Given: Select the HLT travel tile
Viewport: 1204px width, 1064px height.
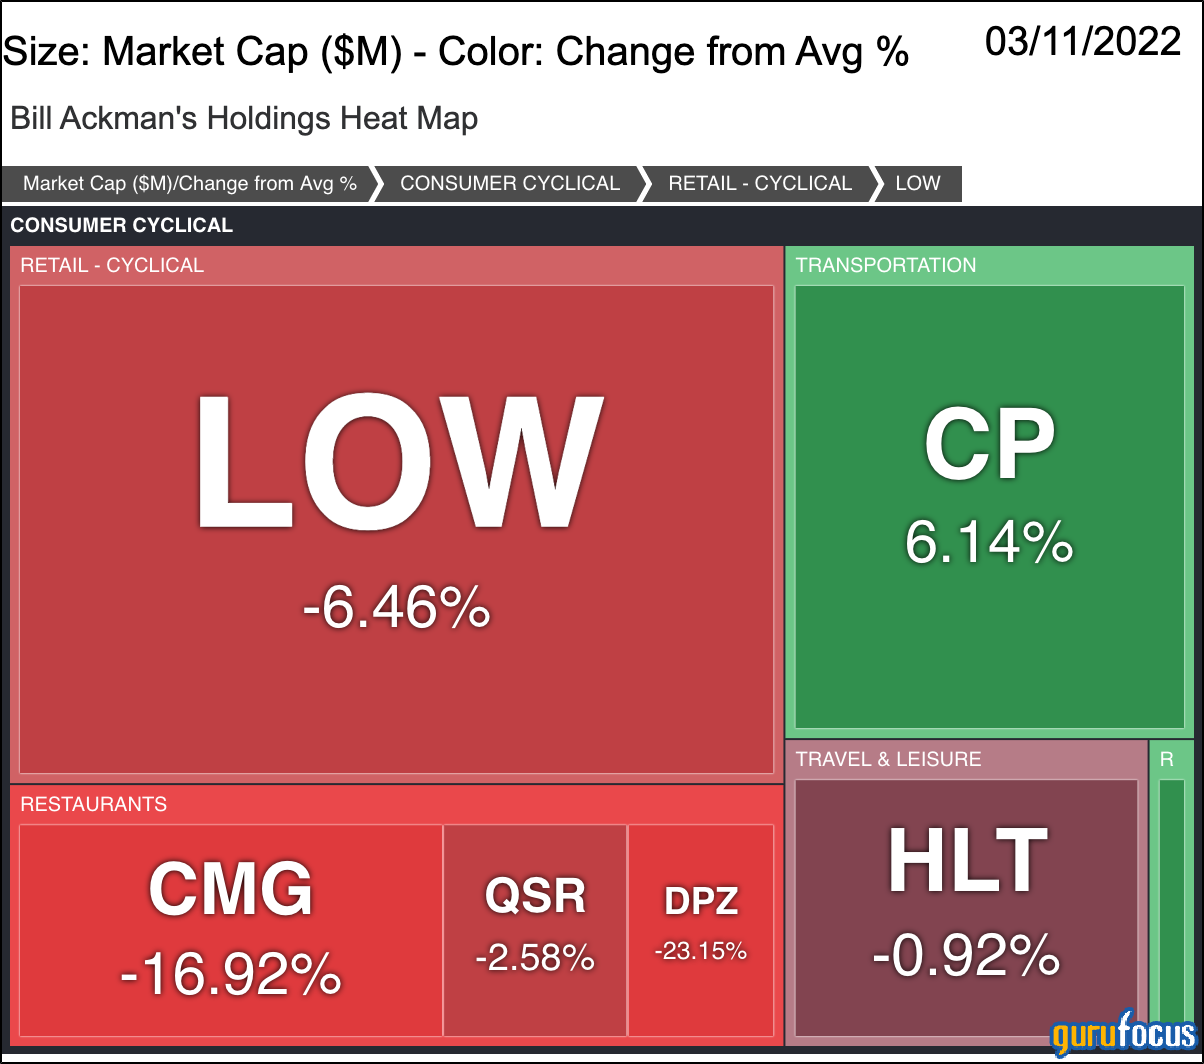Looking at the screenshot, I should pyautogui.click(x=966, y=907).
